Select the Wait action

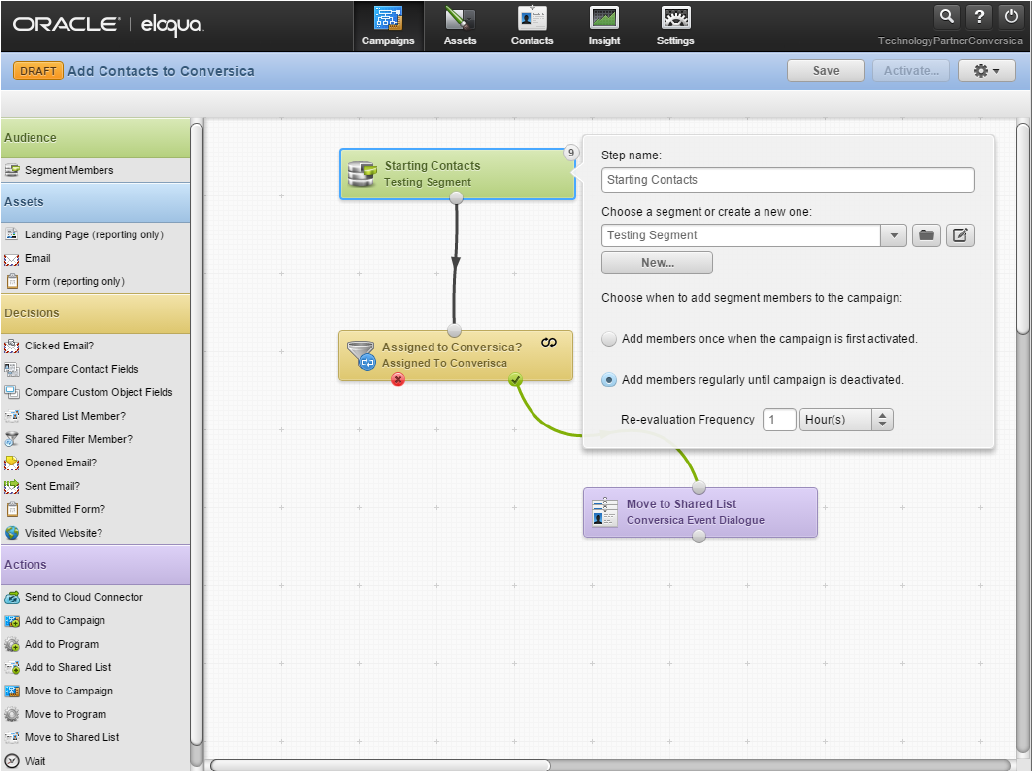95,760
